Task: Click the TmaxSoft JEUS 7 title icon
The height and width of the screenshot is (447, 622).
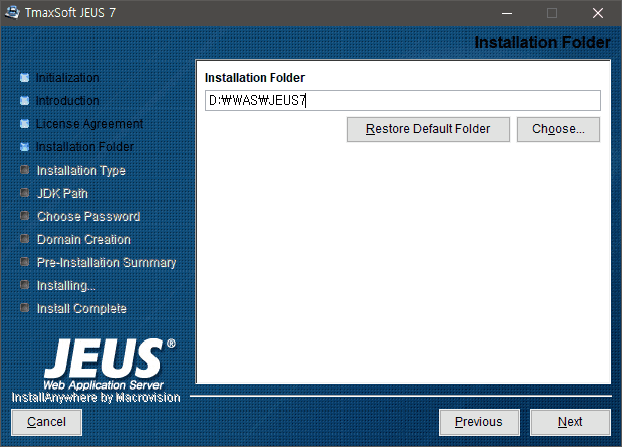Action: pos(12,13)
